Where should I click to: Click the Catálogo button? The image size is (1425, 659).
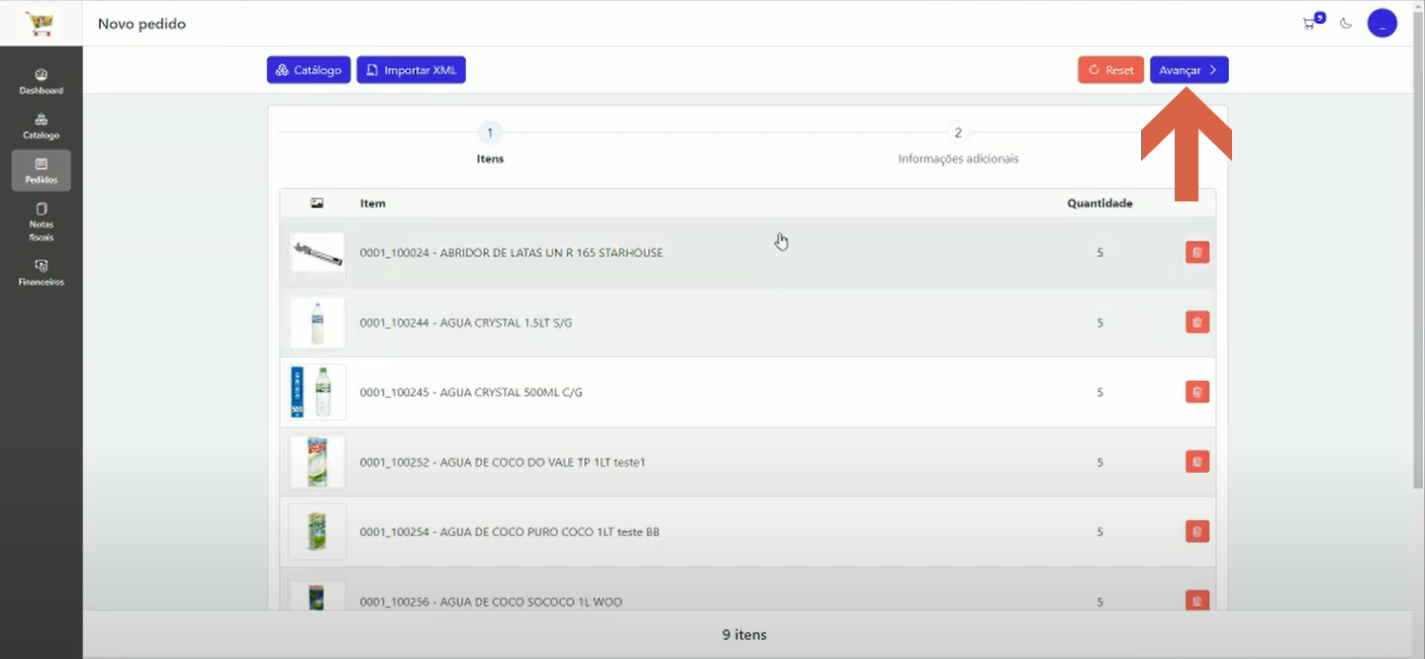(x=308, y=70)
